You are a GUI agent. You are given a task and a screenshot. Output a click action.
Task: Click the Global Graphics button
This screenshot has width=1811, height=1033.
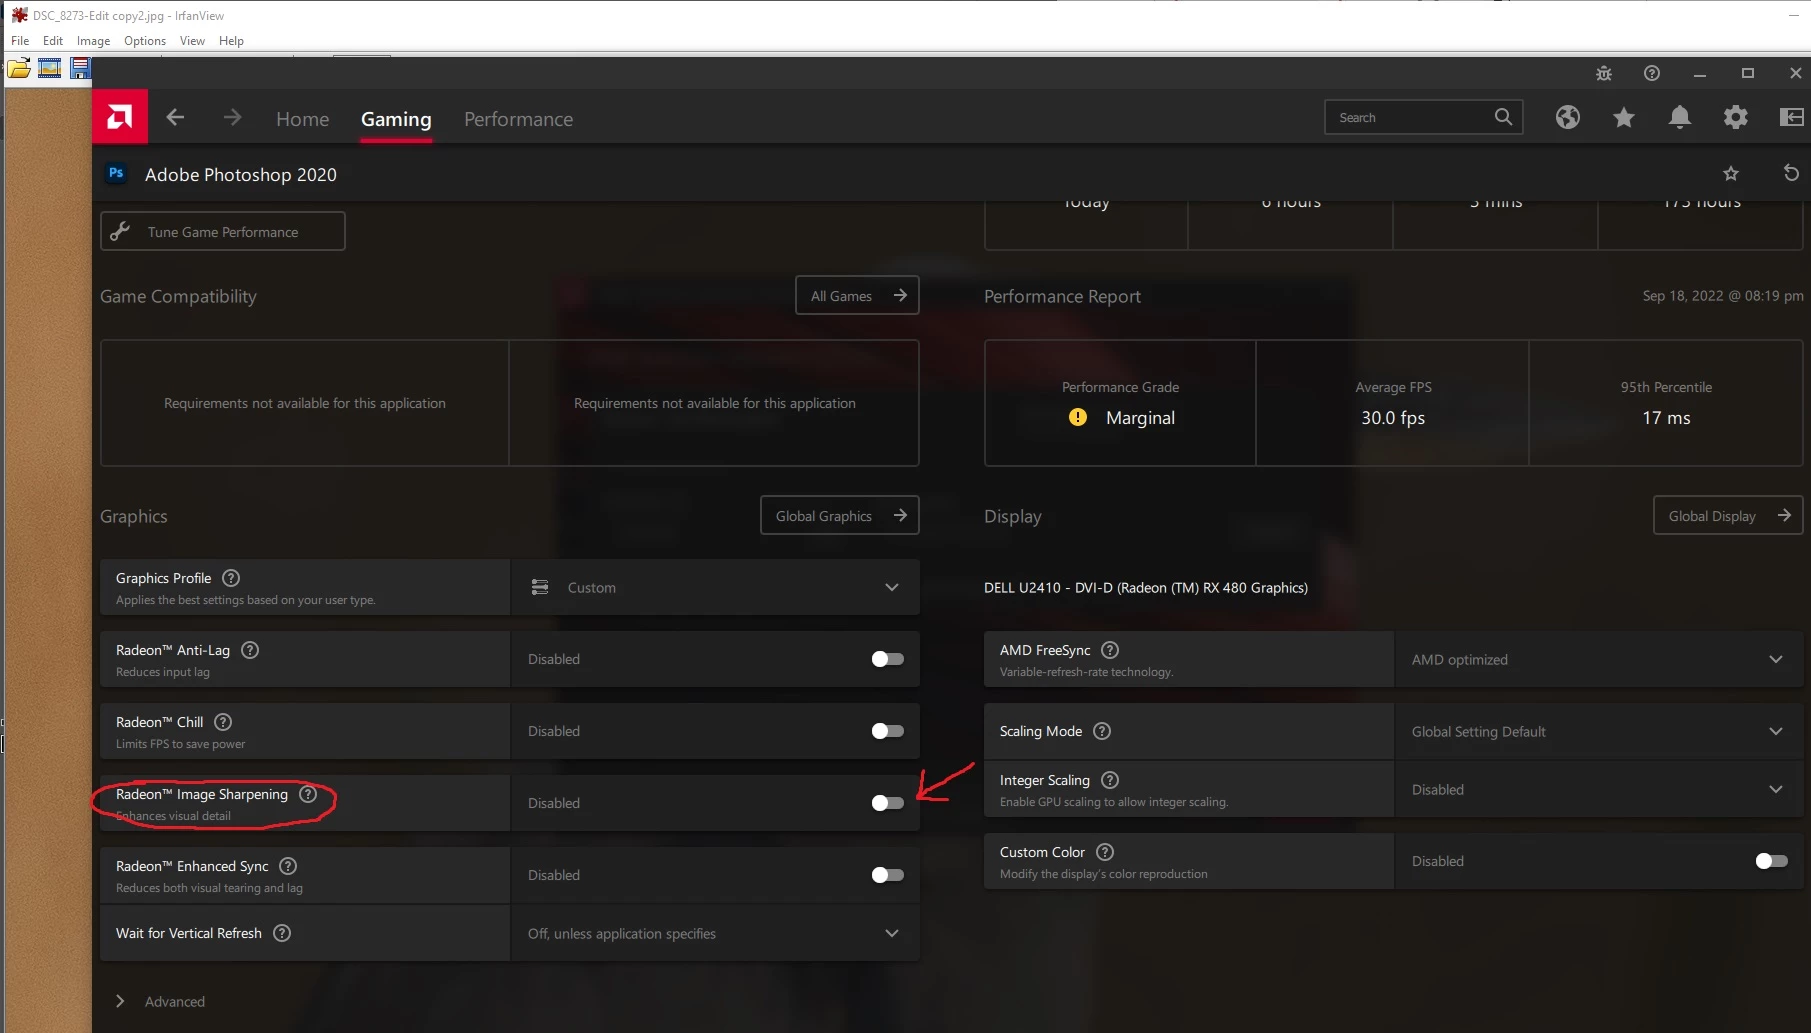pyautogui.click(x=840, y=515)
